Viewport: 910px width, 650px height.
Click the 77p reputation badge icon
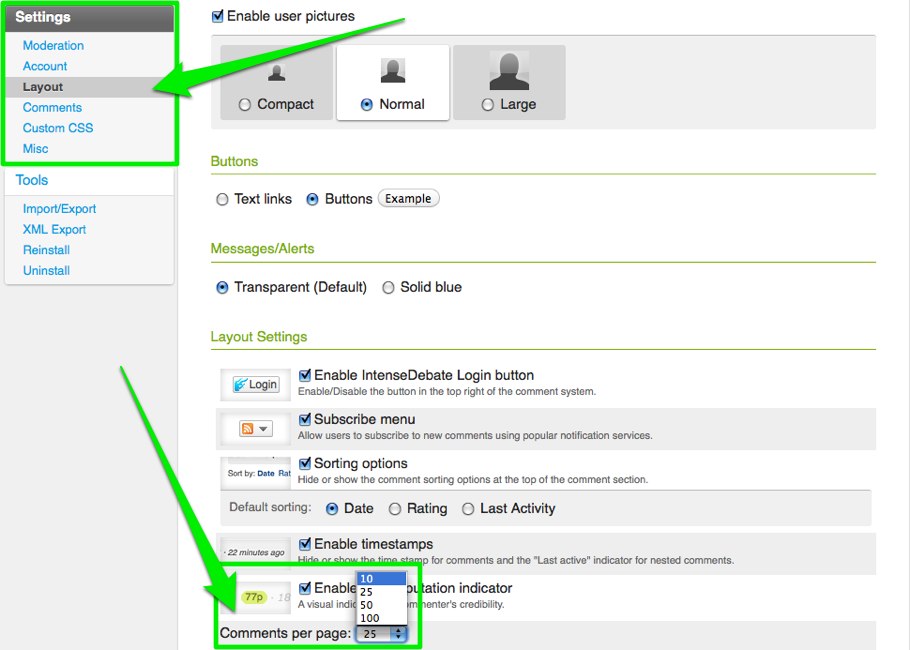[254, 597]
